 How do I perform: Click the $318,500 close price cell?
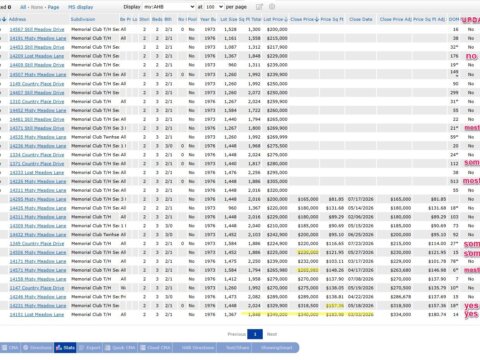click(x=308, y=306)
